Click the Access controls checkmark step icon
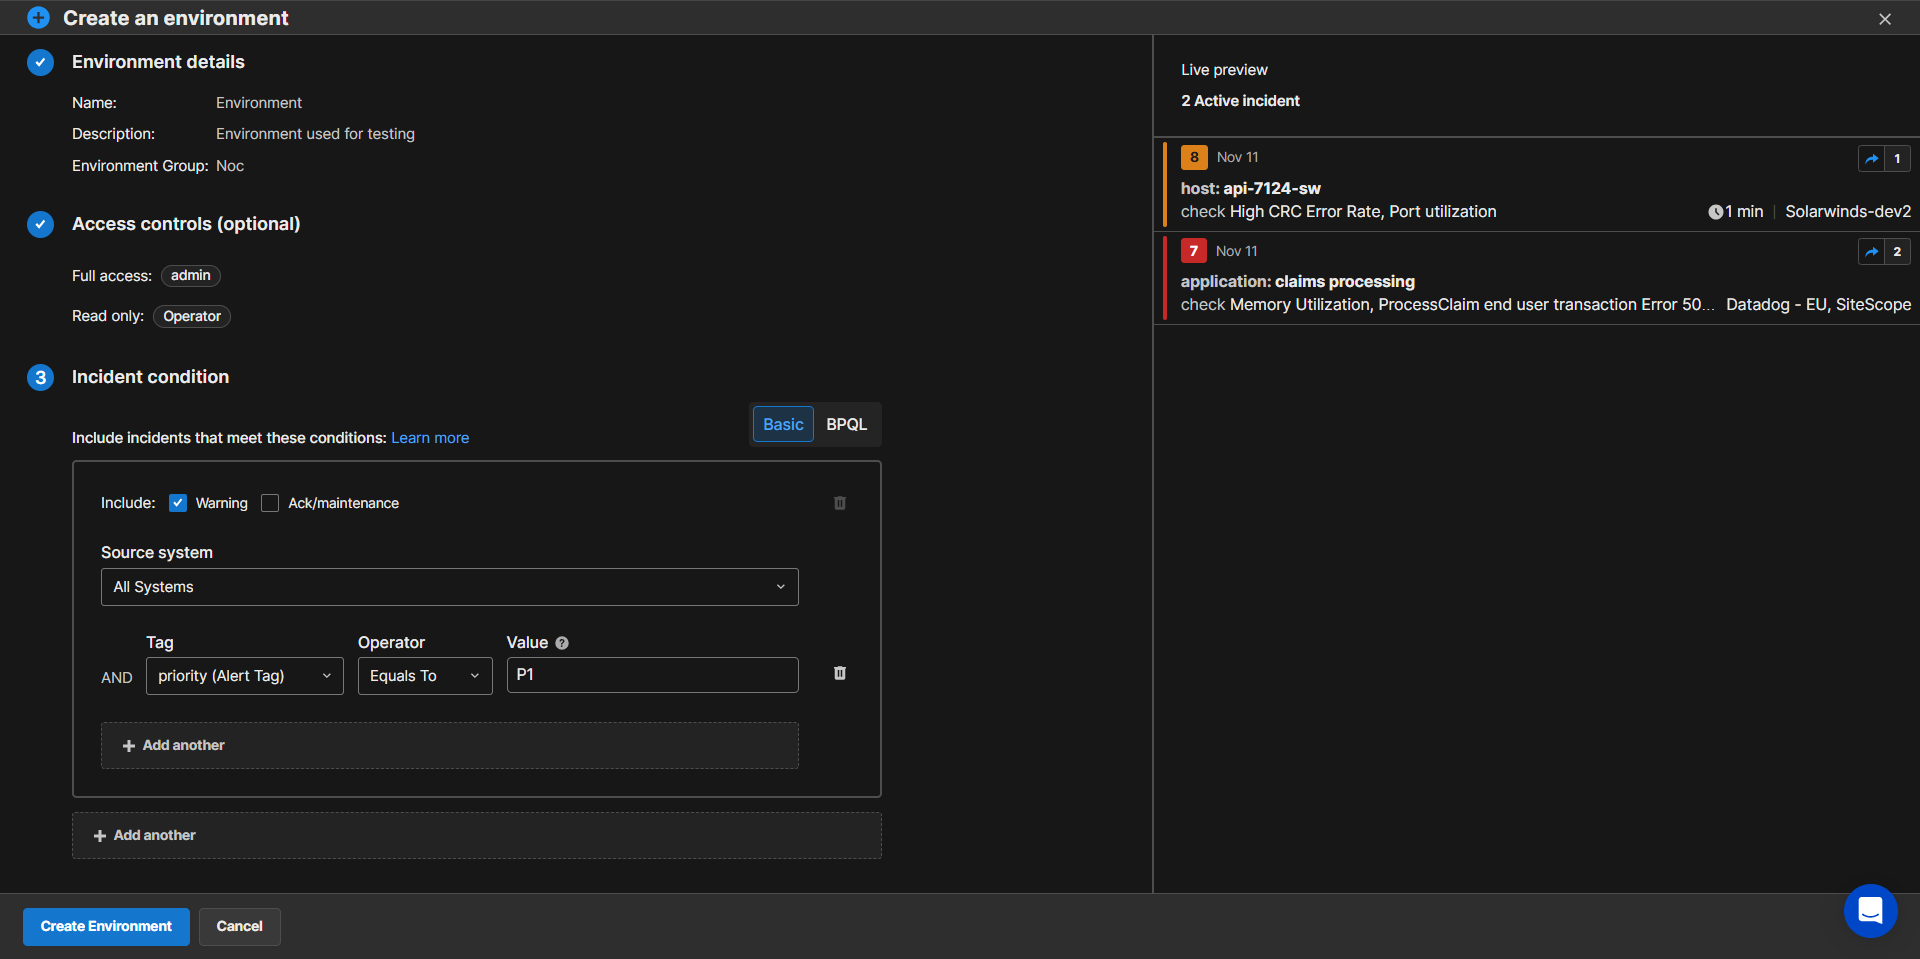 [x=40, y=224]
